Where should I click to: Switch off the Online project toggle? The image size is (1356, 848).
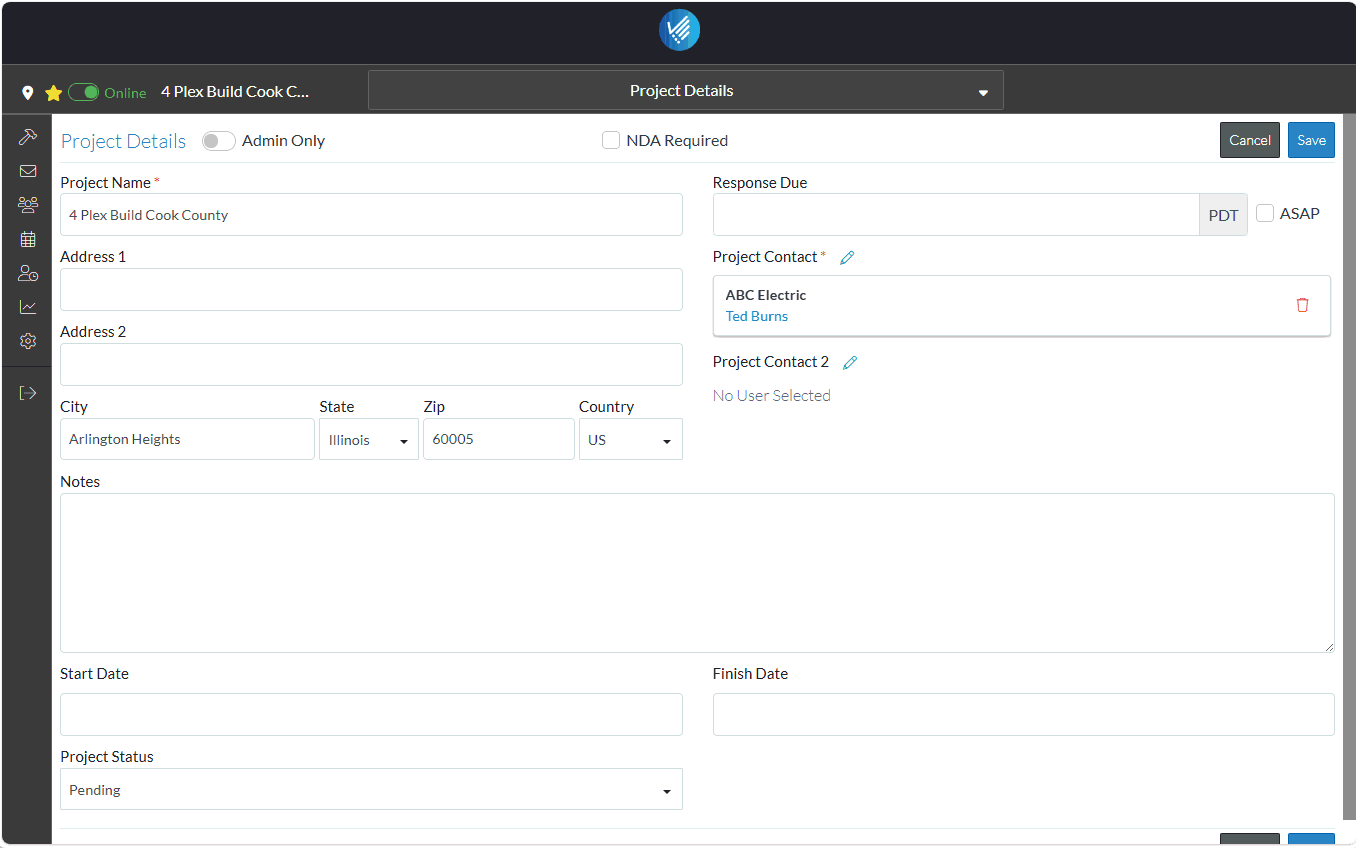point(84,93)
